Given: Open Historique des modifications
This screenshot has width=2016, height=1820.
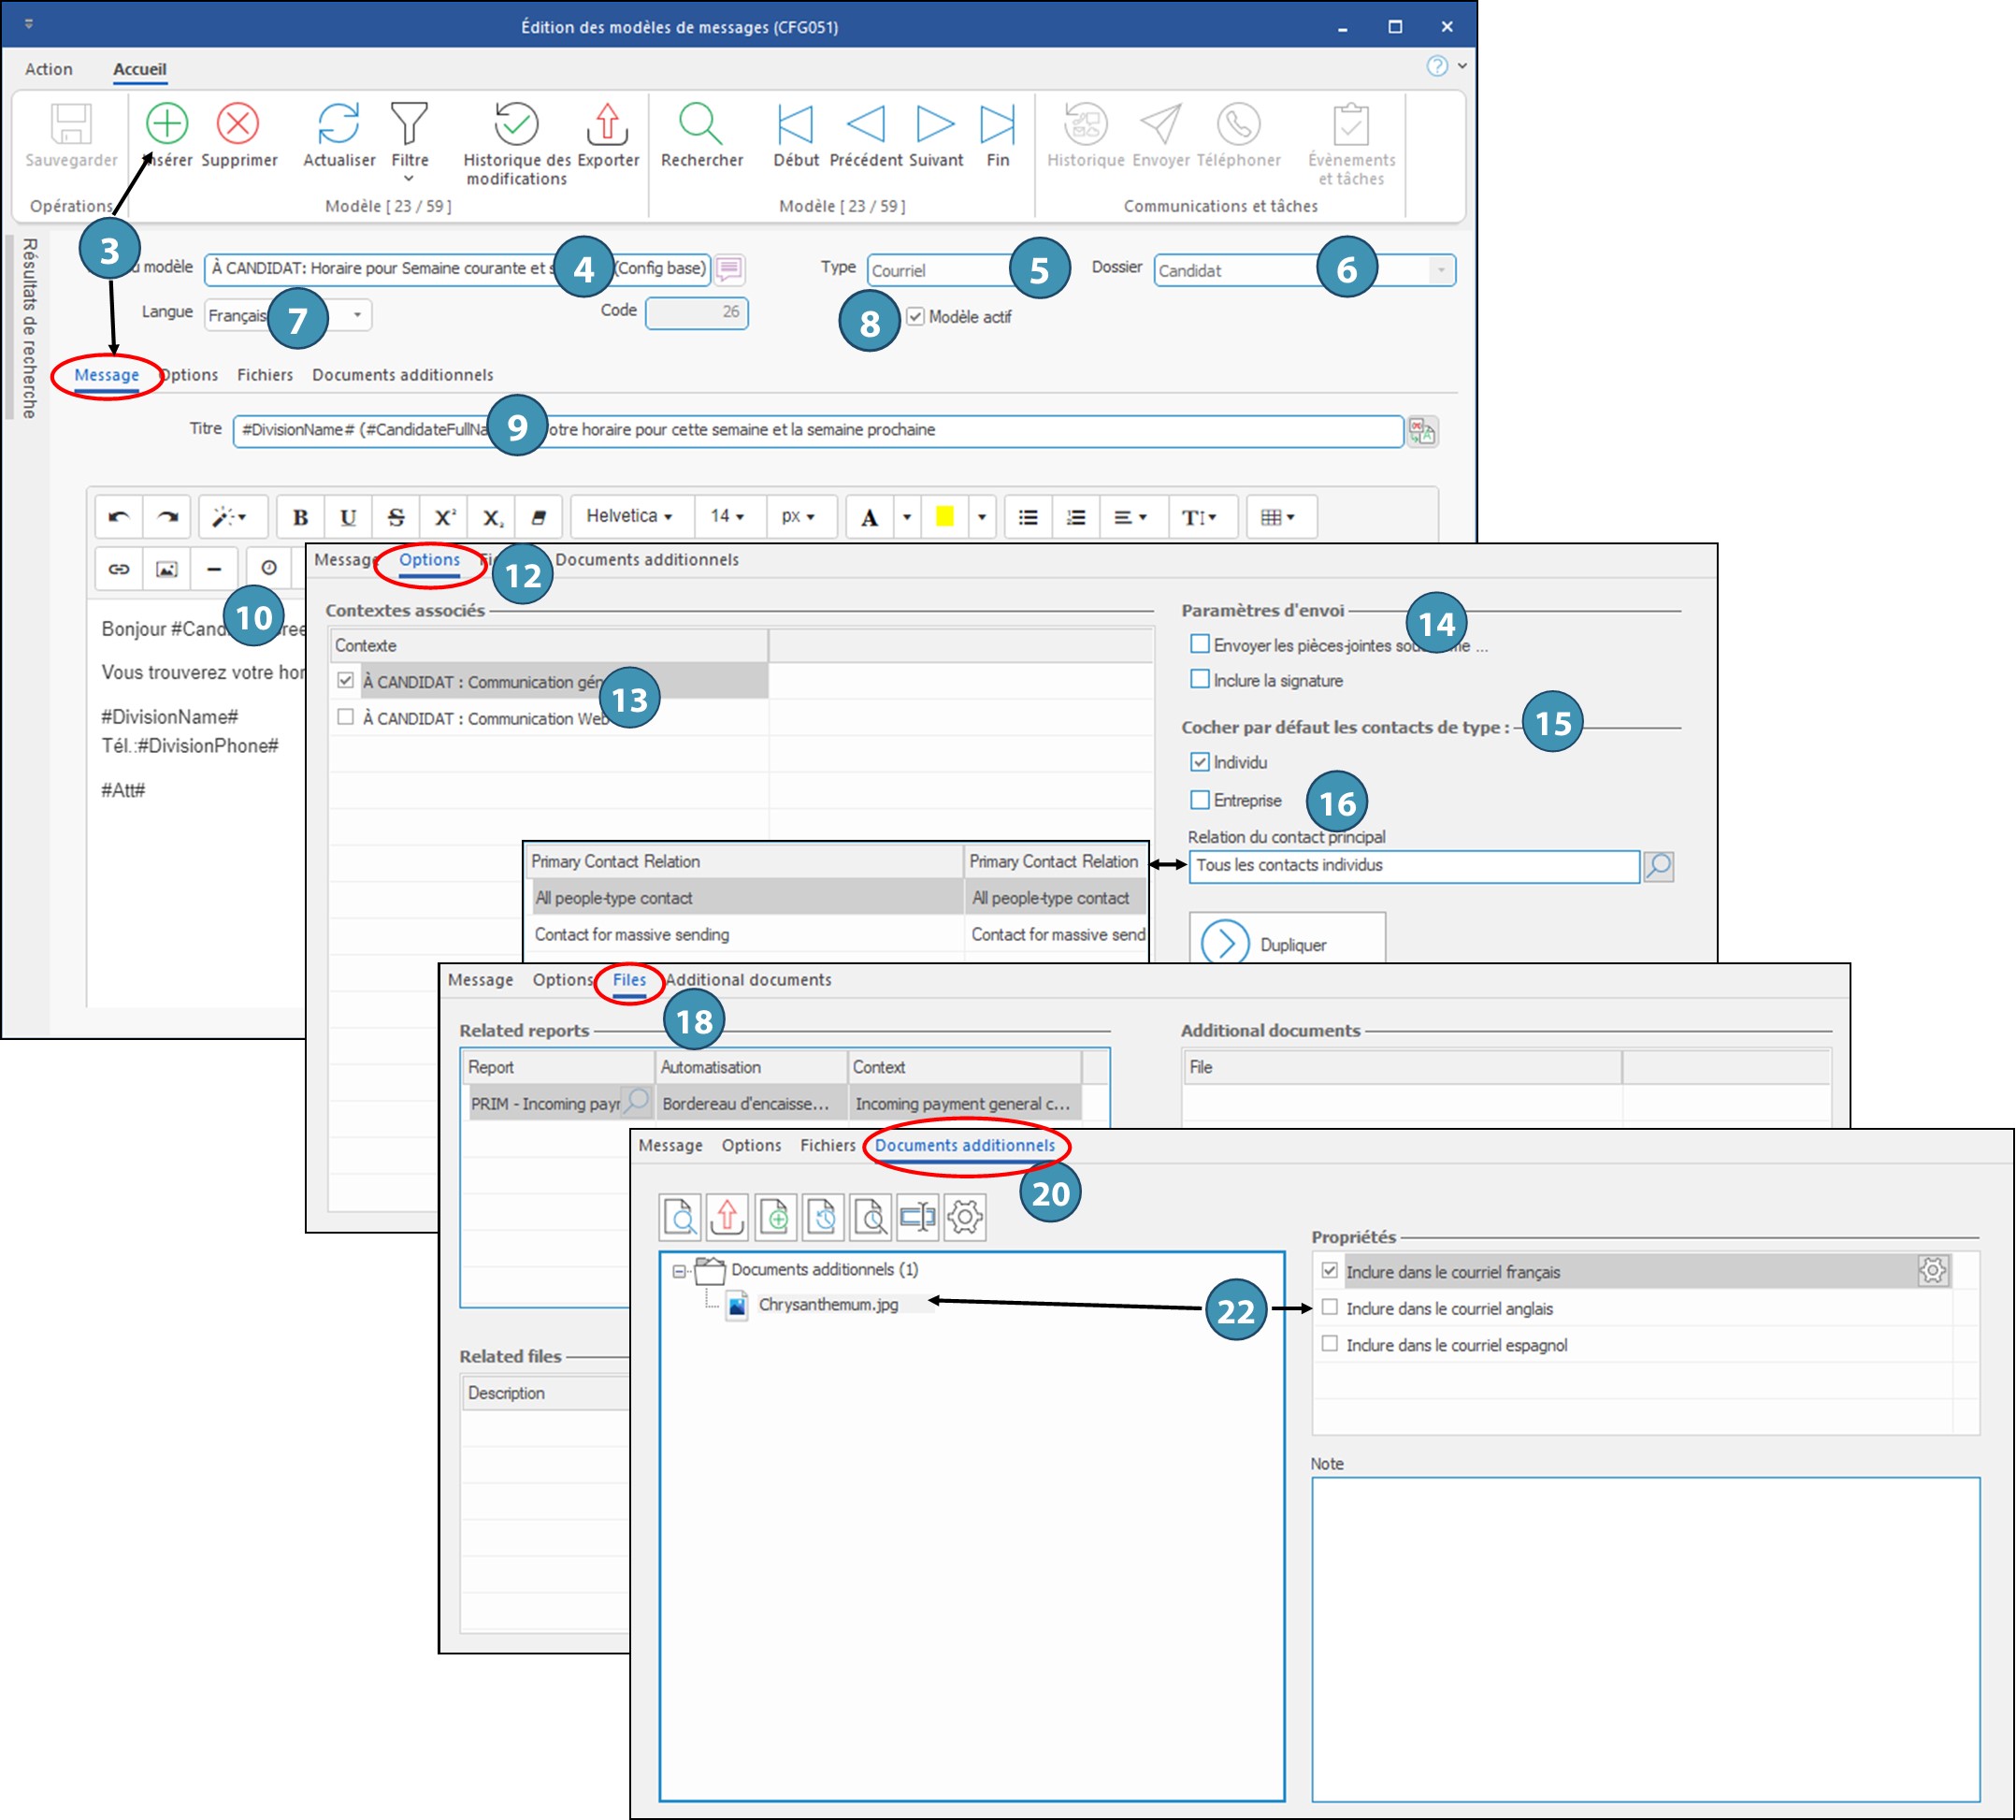Looking at the screenshot, I should click(x=516, y=124).
